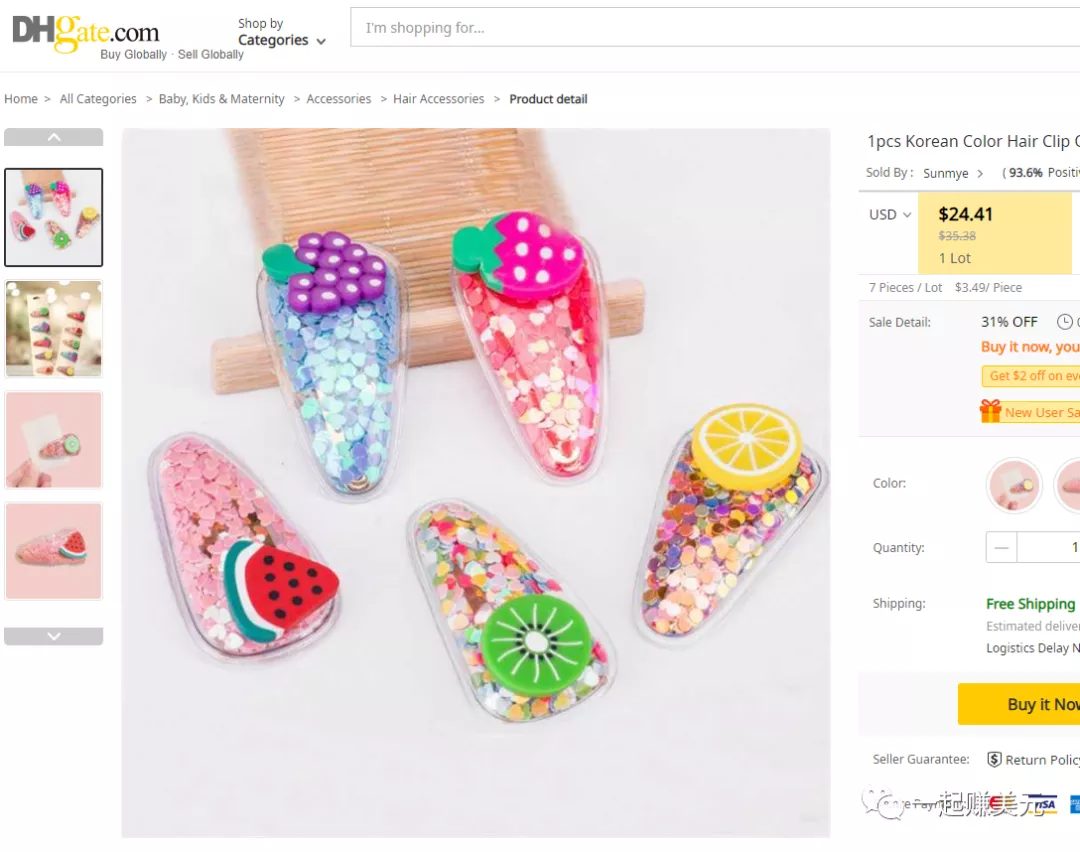Viewport: 1080px width, 852px height.
Task: Click the arrow next to seller Sunmye
Action: pos(980,174)
